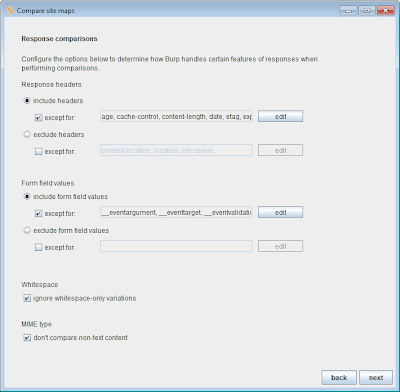Click the '__eventargument, __eventtarget' text field
Viewport: 400px width, 392px height.
[176, 212]
